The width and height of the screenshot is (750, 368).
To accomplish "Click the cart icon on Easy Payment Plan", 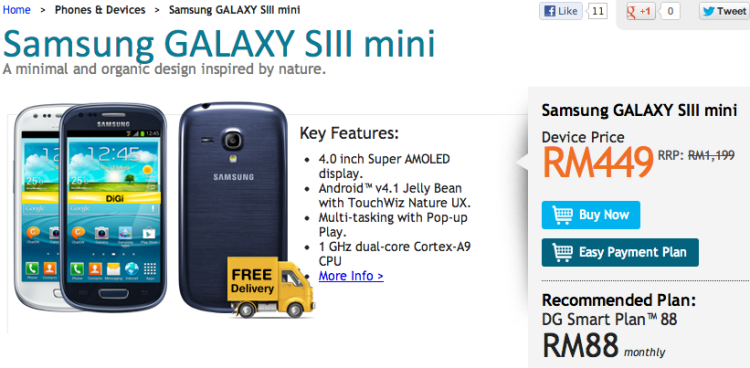I will point(562,252).
